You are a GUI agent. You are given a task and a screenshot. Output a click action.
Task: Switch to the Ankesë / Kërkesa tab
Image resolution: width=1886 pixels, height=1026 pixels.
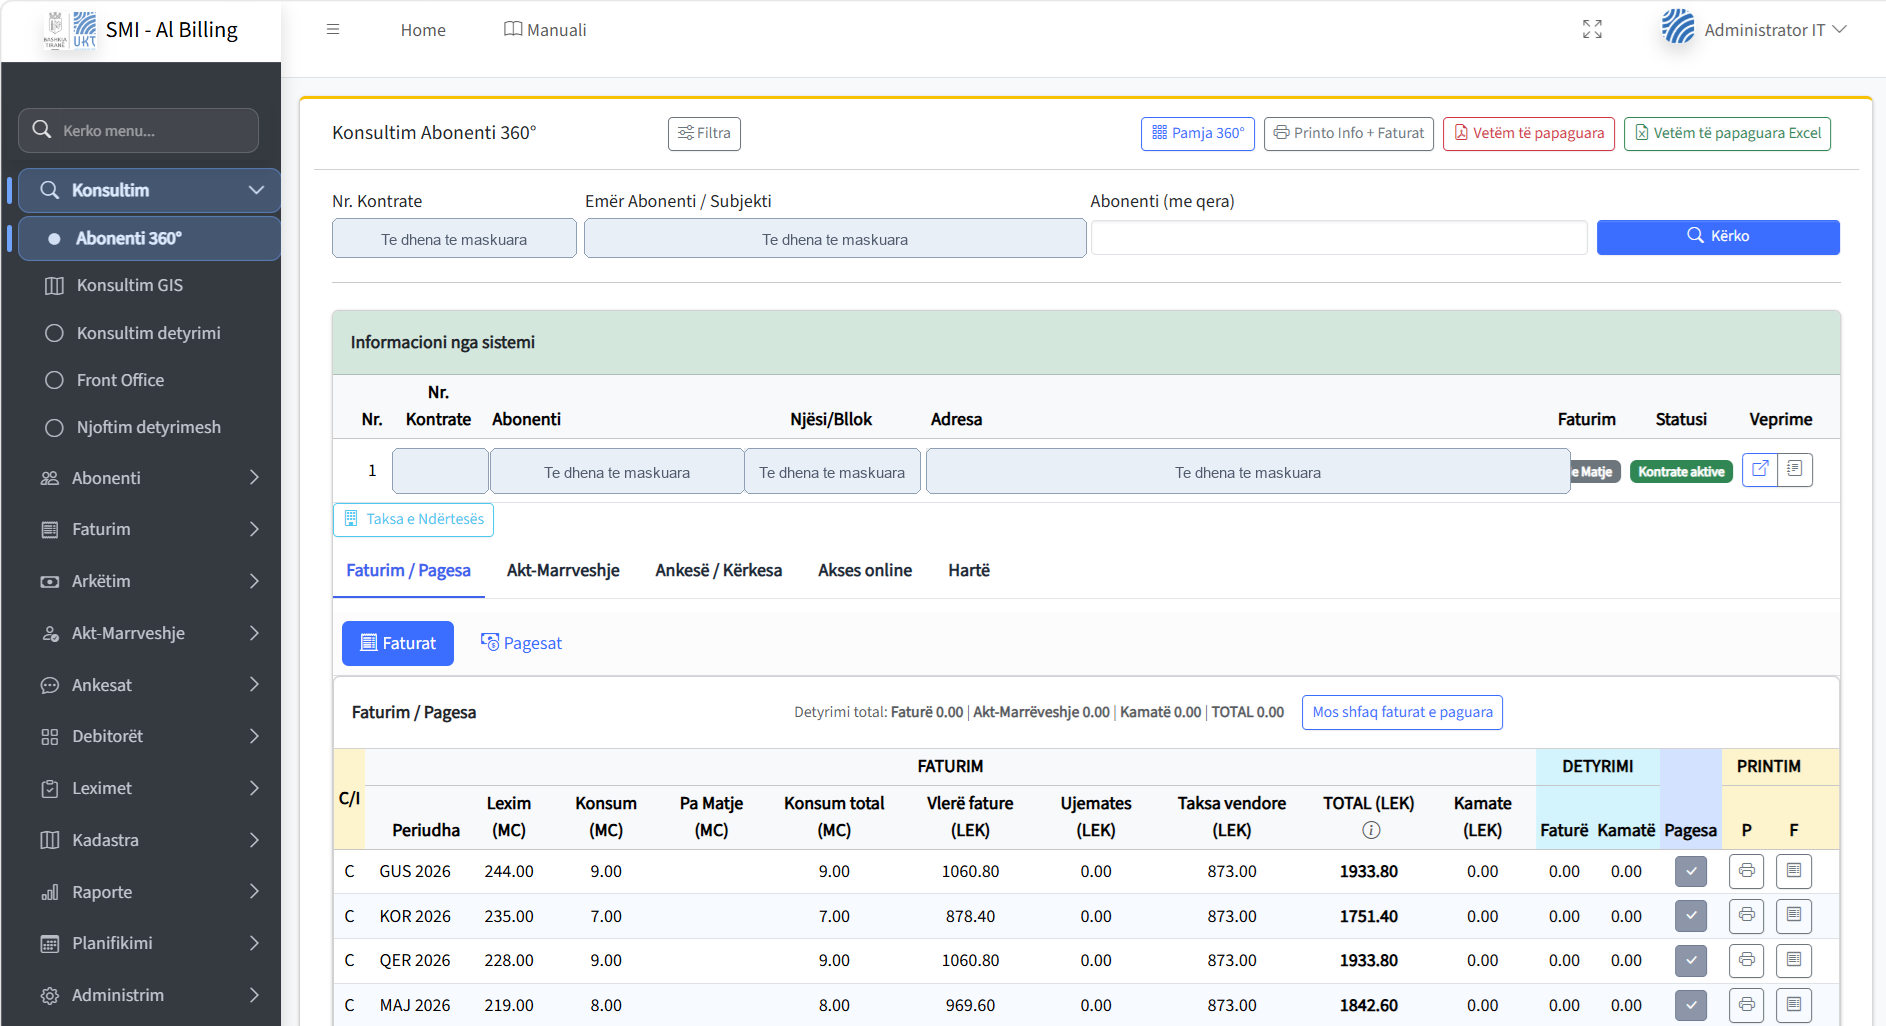[719, 570]
